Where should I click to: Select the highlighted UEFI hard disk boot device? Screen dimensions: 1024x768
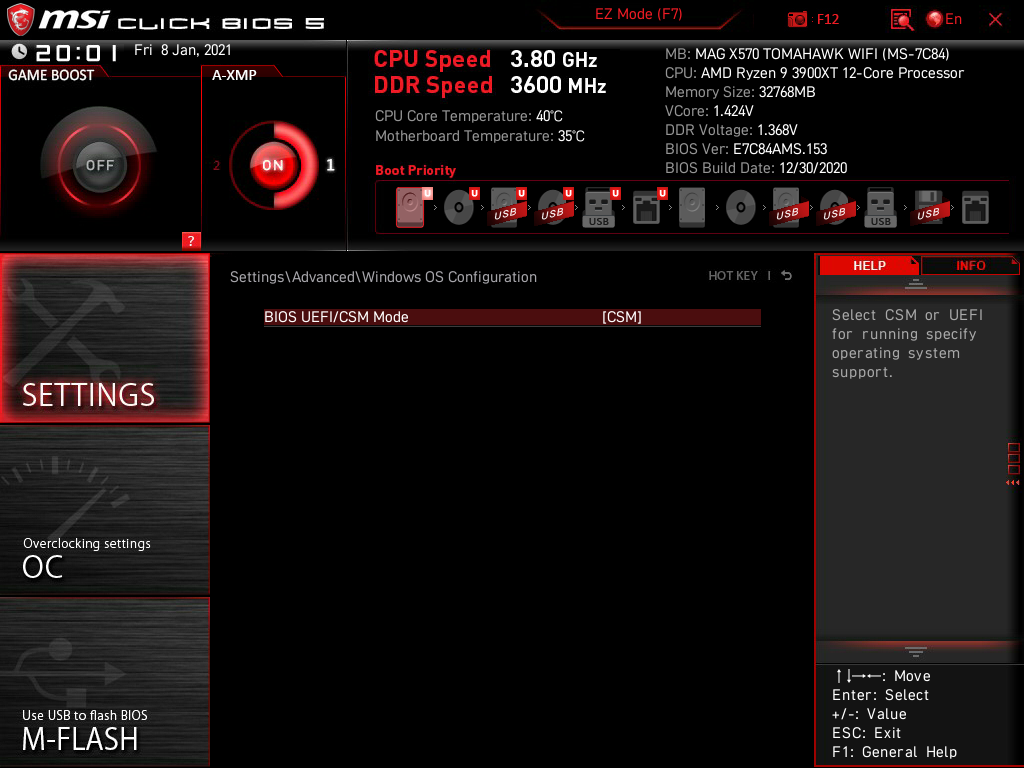pyautogui.click(x=411, y=208)
